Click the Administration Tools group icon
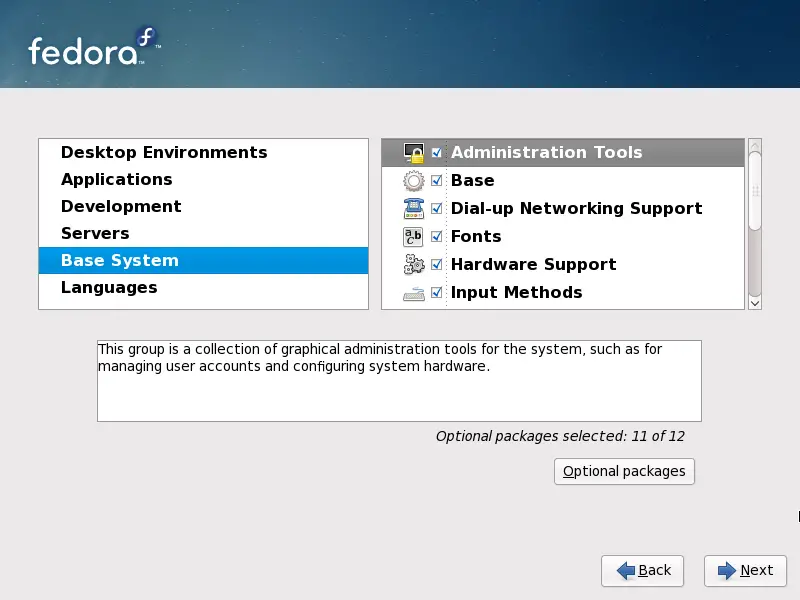Viewport: 800px width, 600px height. pos(413,153)
